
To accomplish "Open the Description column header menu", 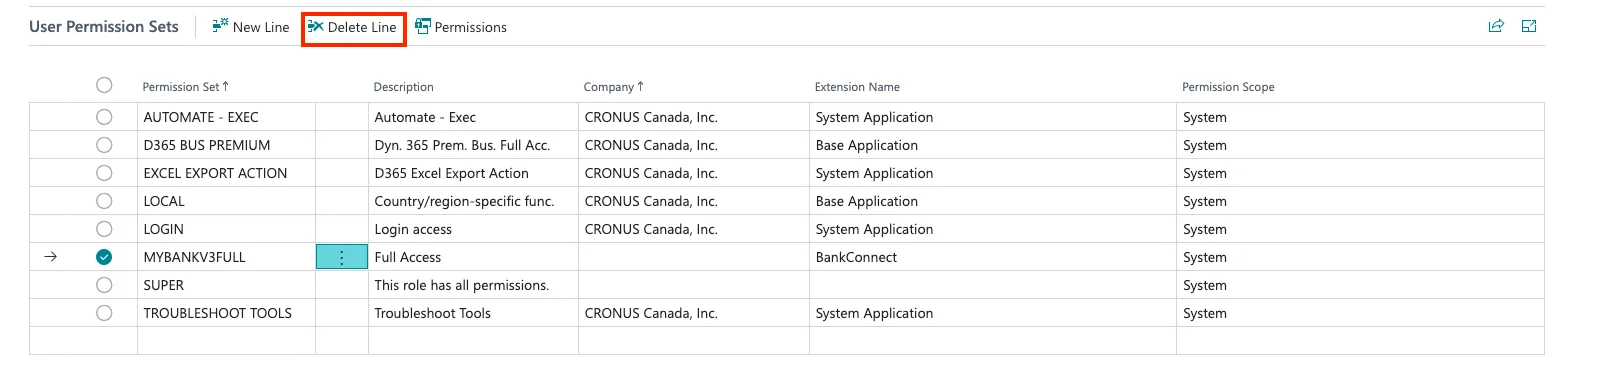I will click(x=404, y=87).
